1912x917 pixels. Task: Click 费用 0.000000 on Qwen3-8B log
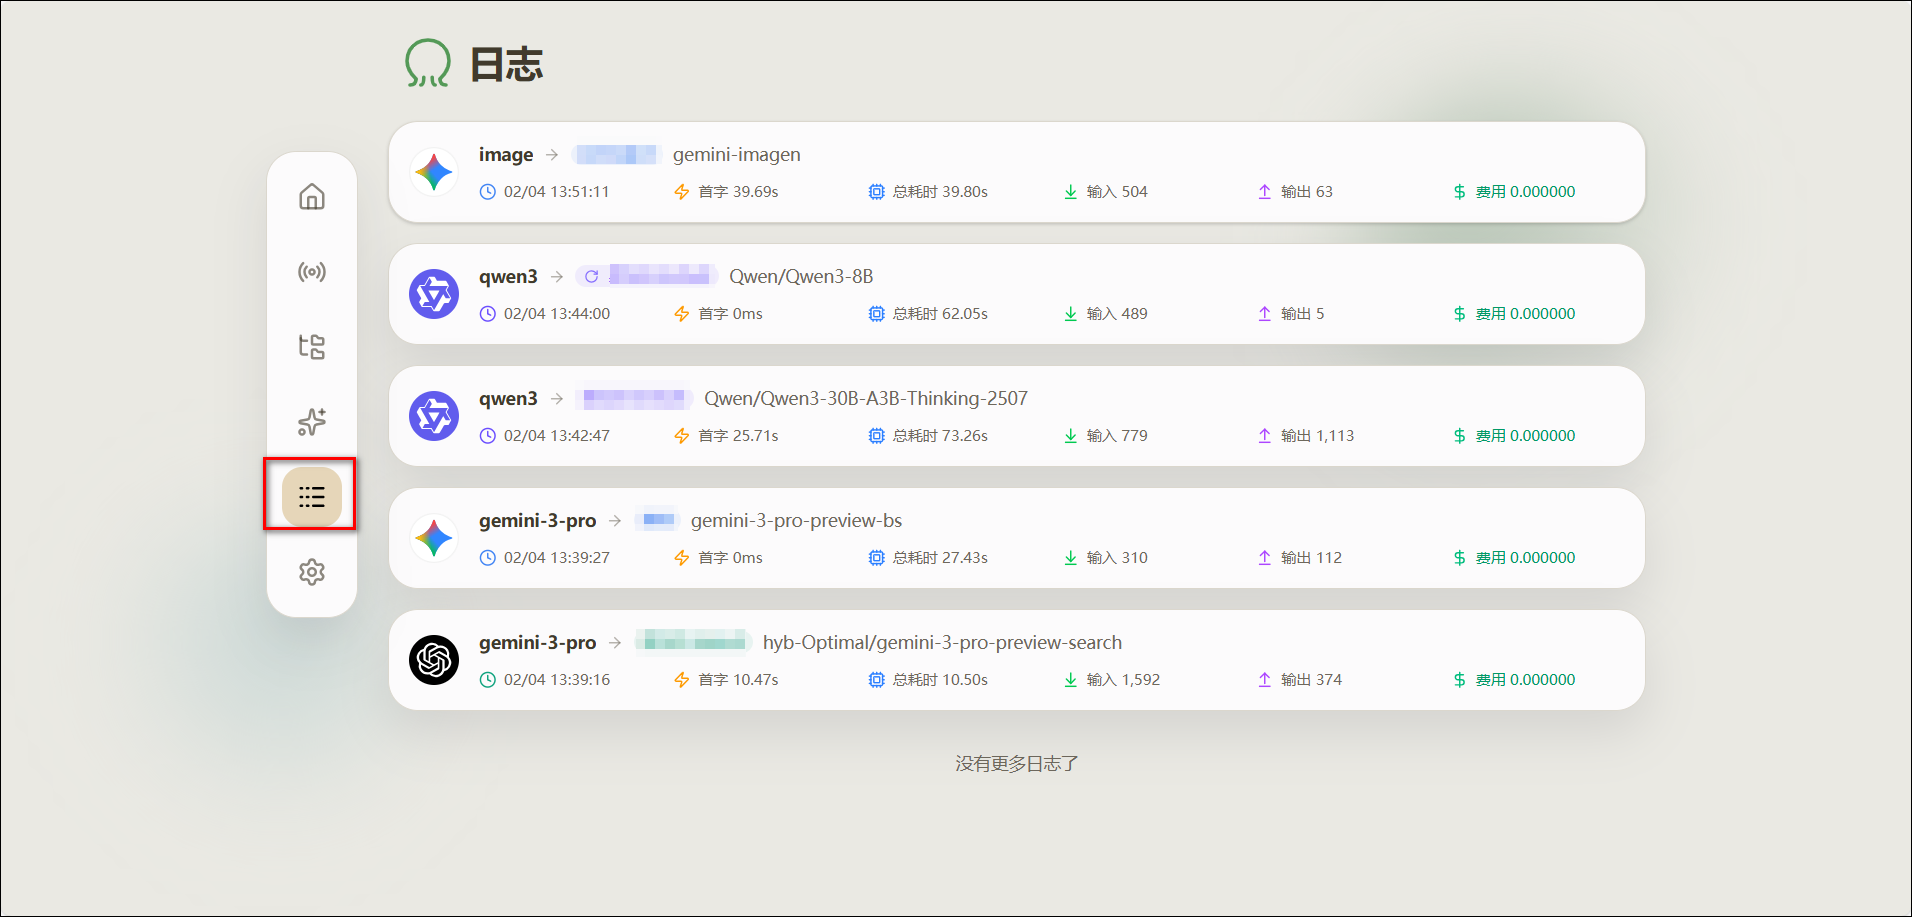1525,314
